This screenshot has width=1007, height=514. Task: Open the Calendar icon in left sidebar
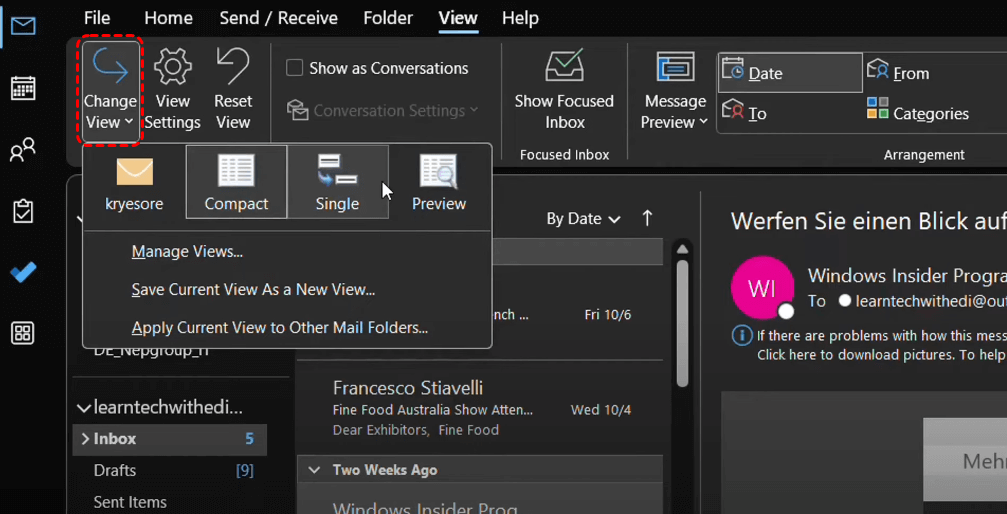23,88
